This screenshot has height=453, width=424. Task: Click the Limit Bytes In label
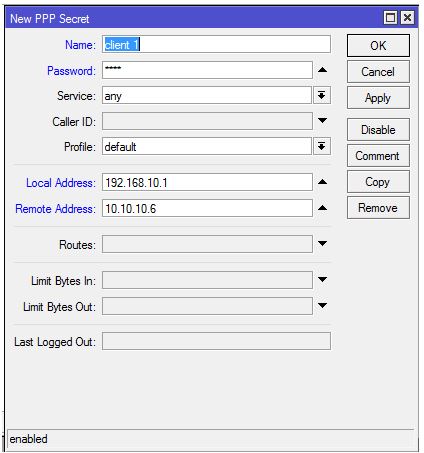pyautogui.click(x=63, y=281)
